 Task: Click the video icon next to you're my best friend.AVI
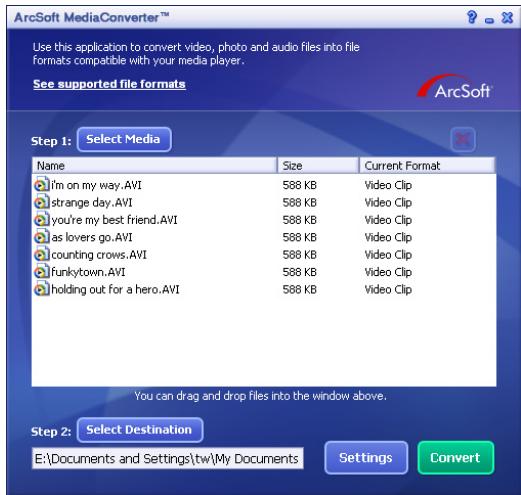[42, 220]
